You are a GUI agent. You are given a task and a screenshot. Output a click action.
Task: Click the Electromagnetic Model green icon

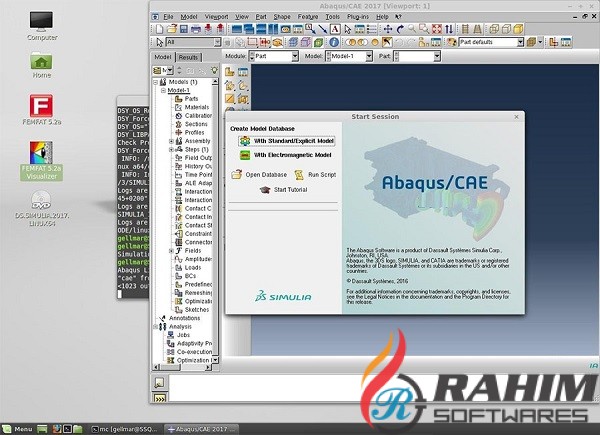245,155
